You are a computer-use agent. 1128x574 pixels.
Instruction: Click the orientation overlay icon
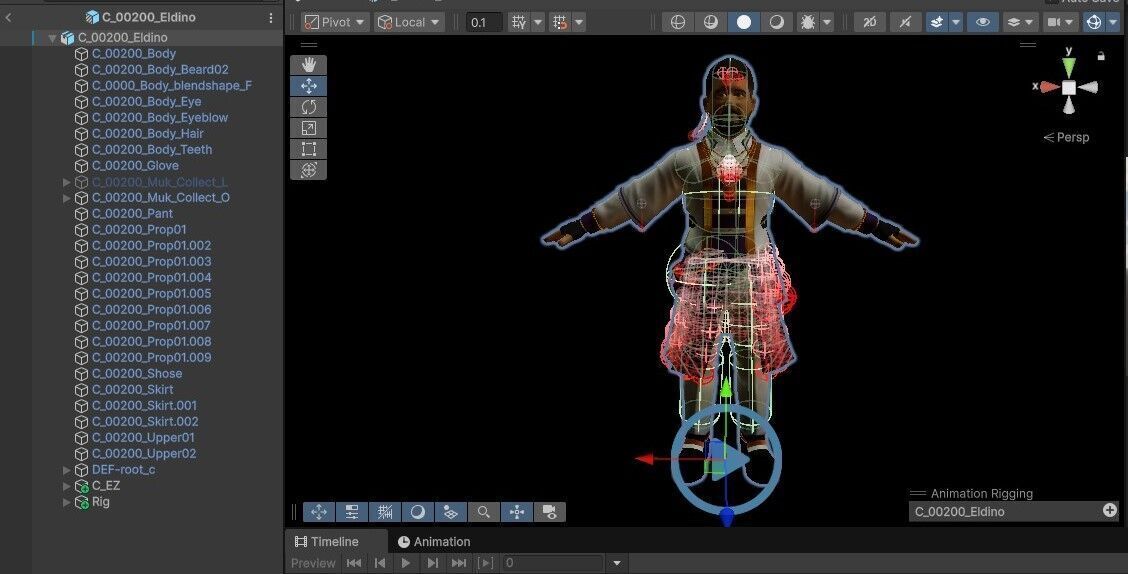coord(517,512)
